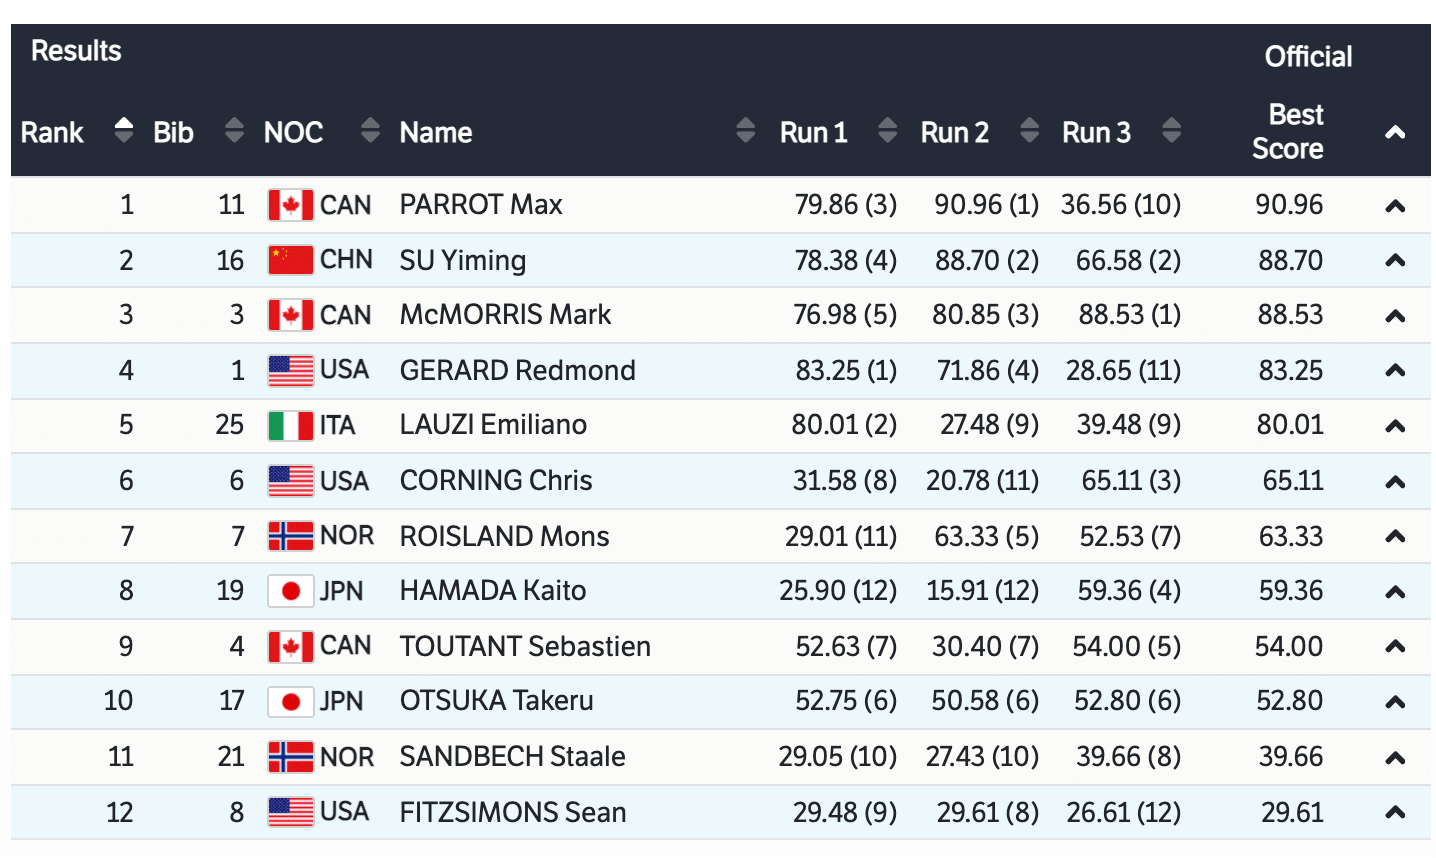Sort results by the Rank column arrows
The image size is (1436, 858).
coord(124,131)
